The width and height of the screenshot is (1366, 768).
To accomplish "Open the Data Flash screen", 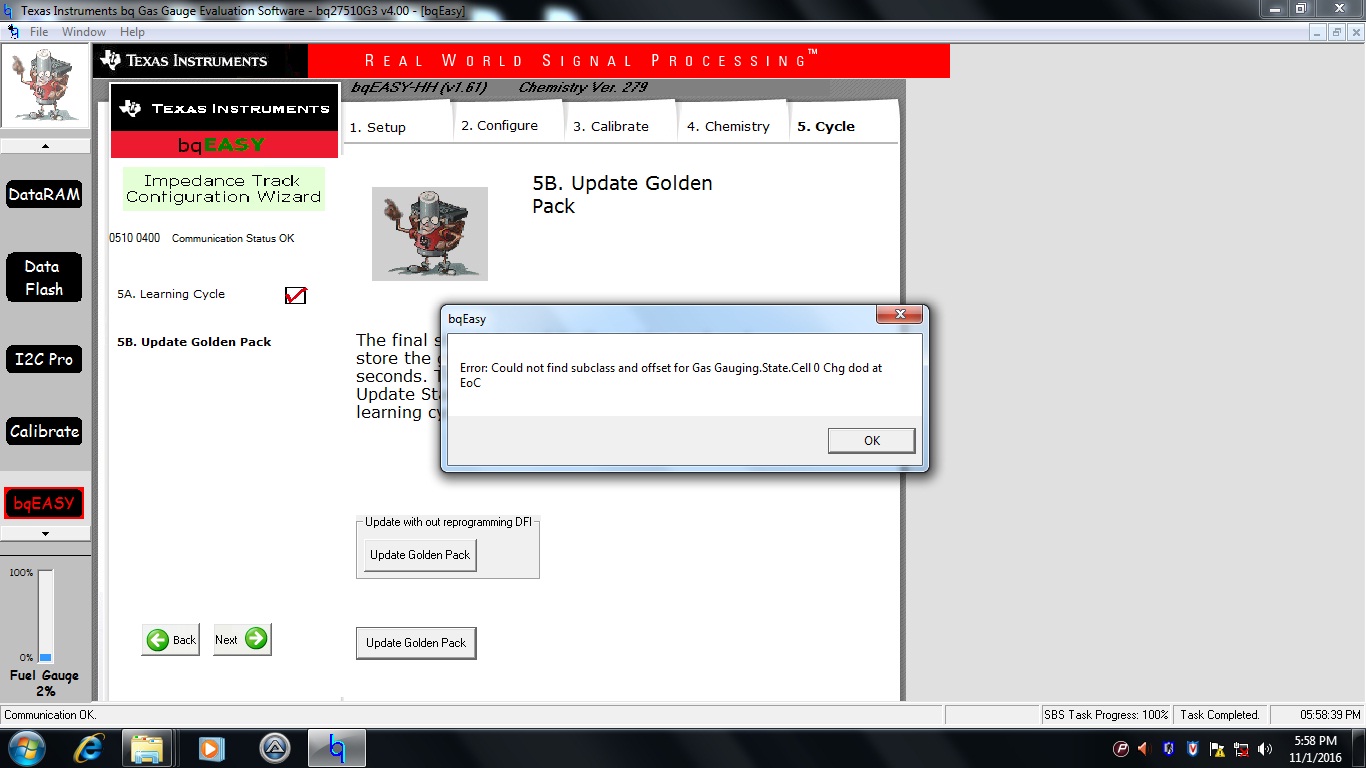I will pyautogui.click(x=45, y=278).
